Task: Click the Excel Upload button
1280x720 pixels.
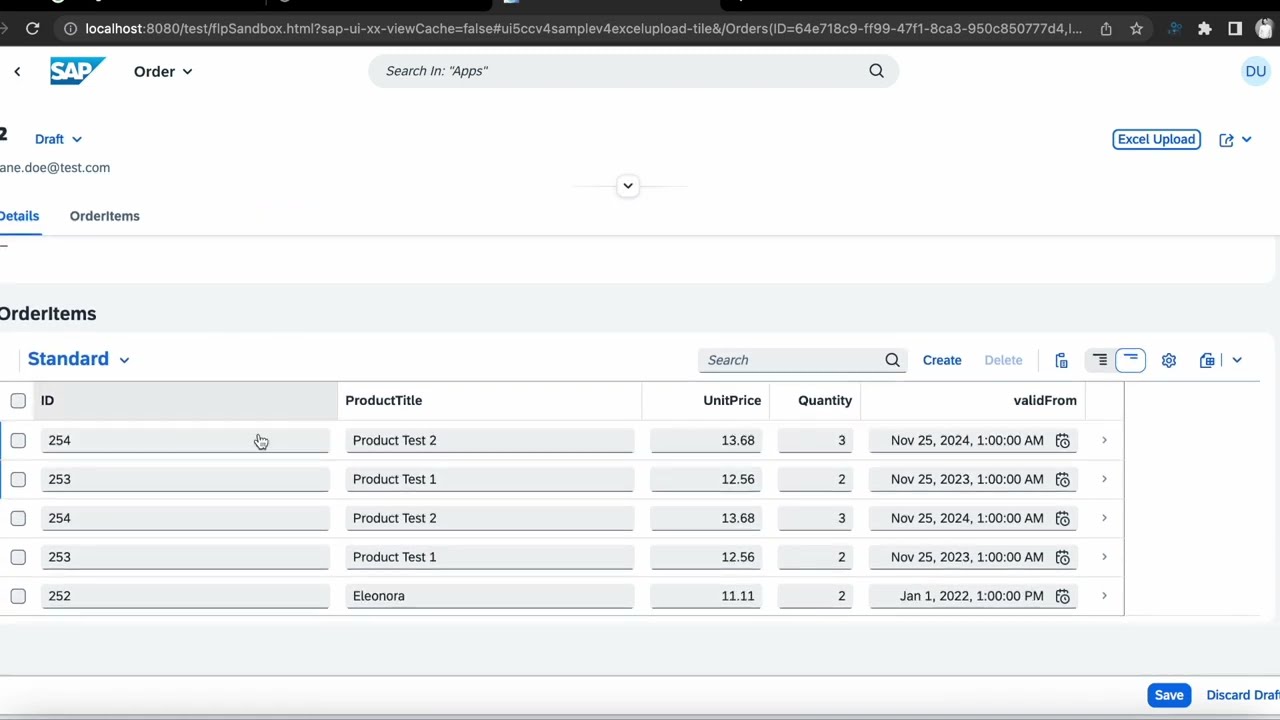Action: click(x=1156, y=139)
